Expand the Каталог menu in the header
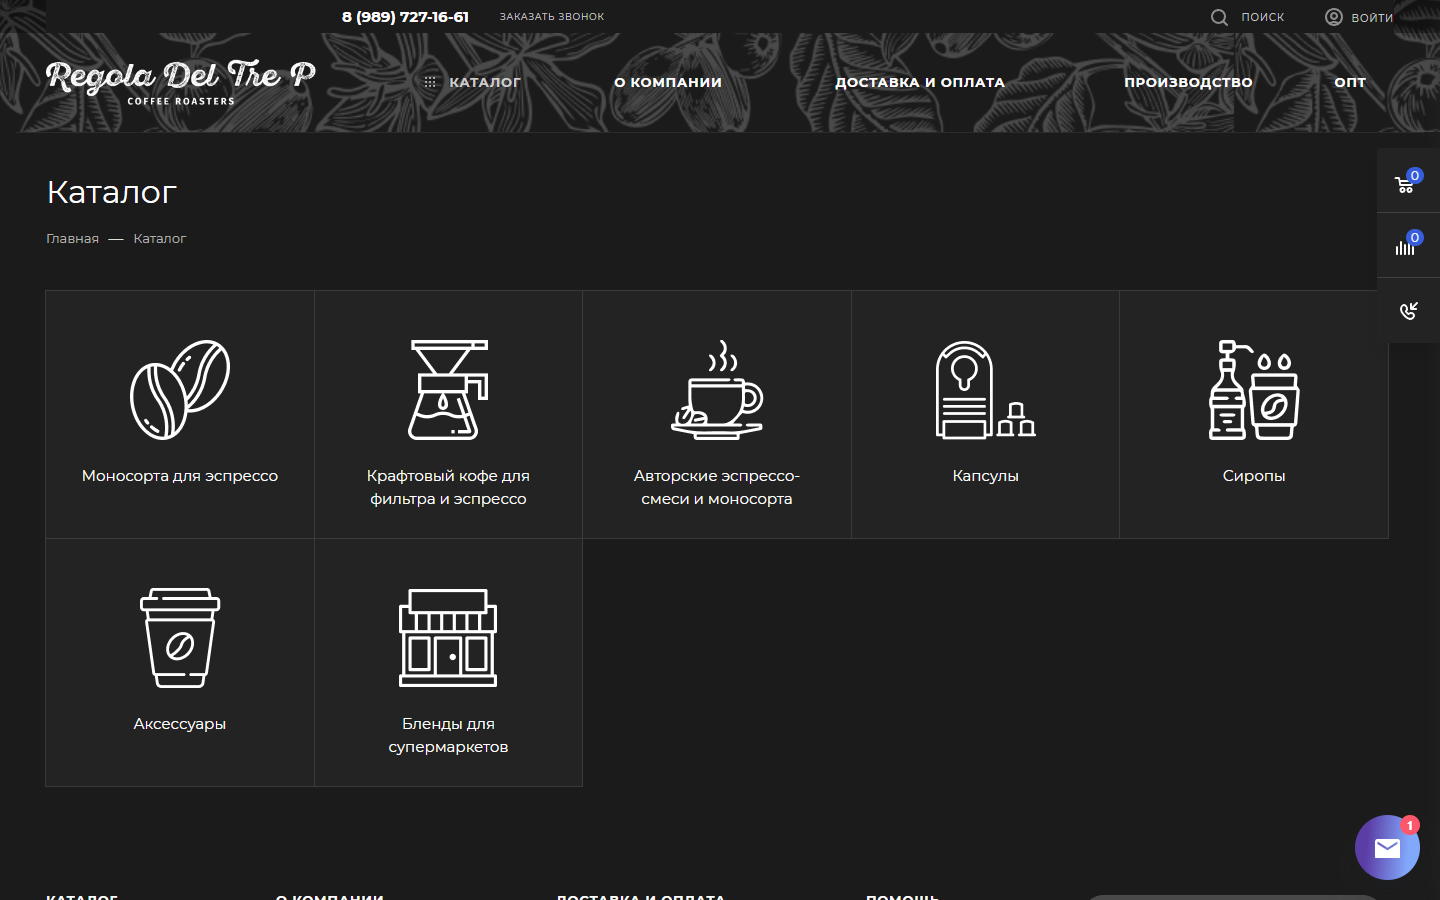The width and height of the screenshot is (1440, 900). pos(473,82)
